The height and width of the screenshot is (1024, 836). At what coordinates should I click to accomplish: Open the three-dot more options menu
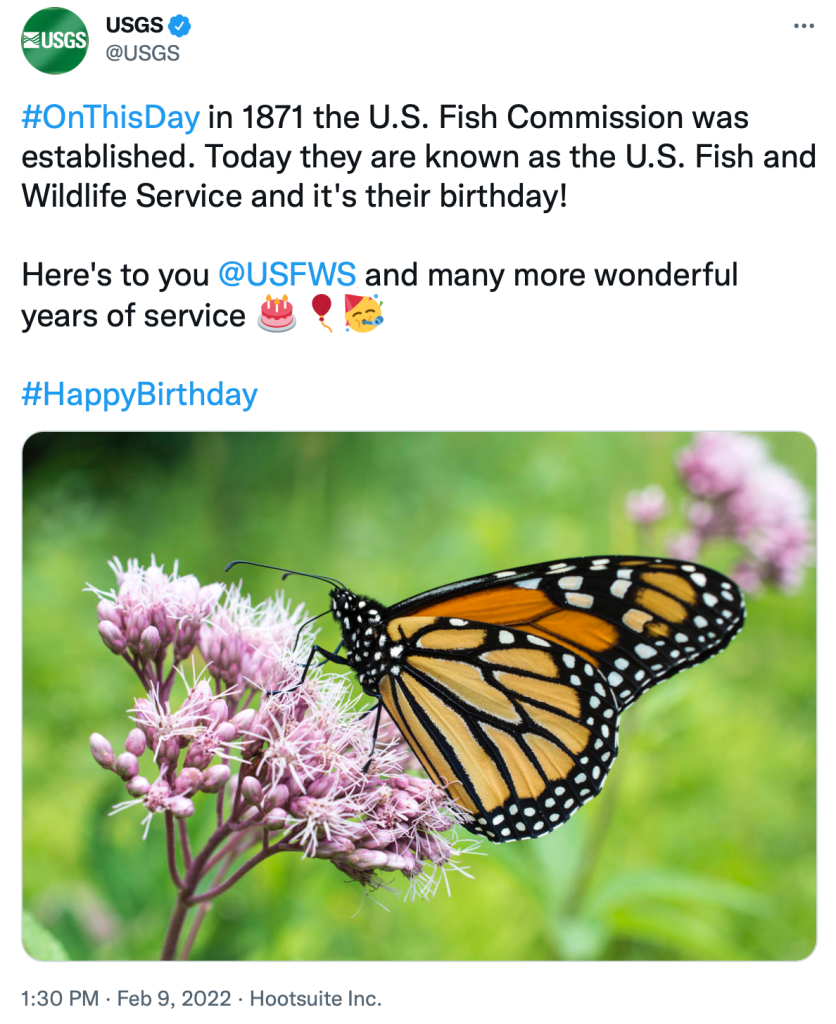[803, 26]
